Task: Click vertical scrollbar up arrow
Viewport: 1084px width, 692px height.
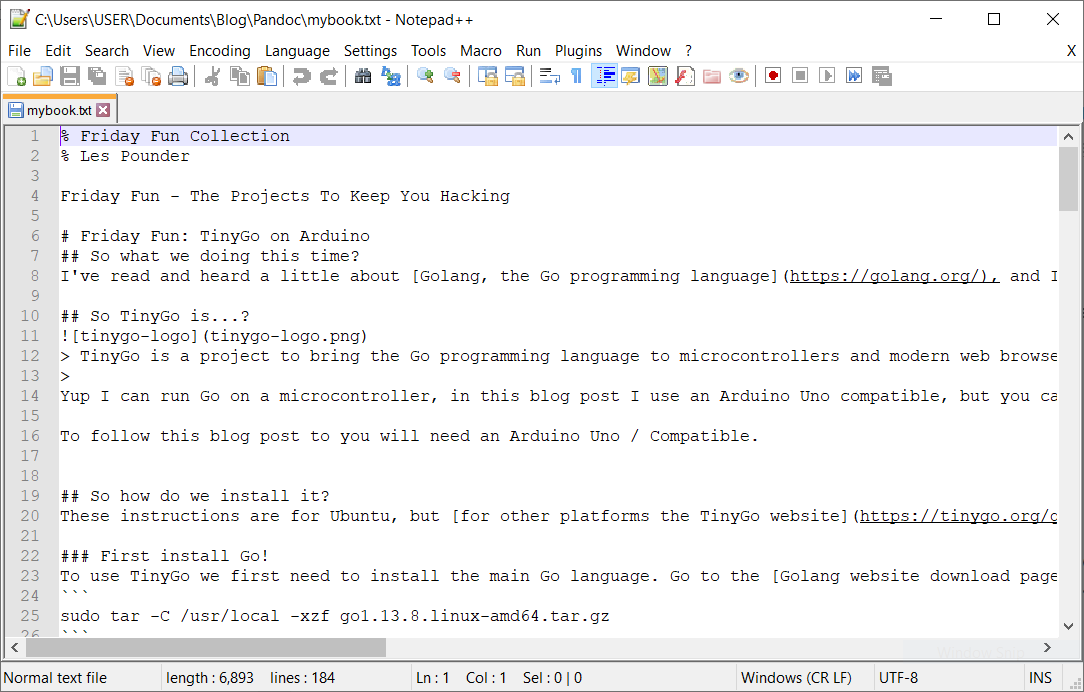Action: (1068, 136)
